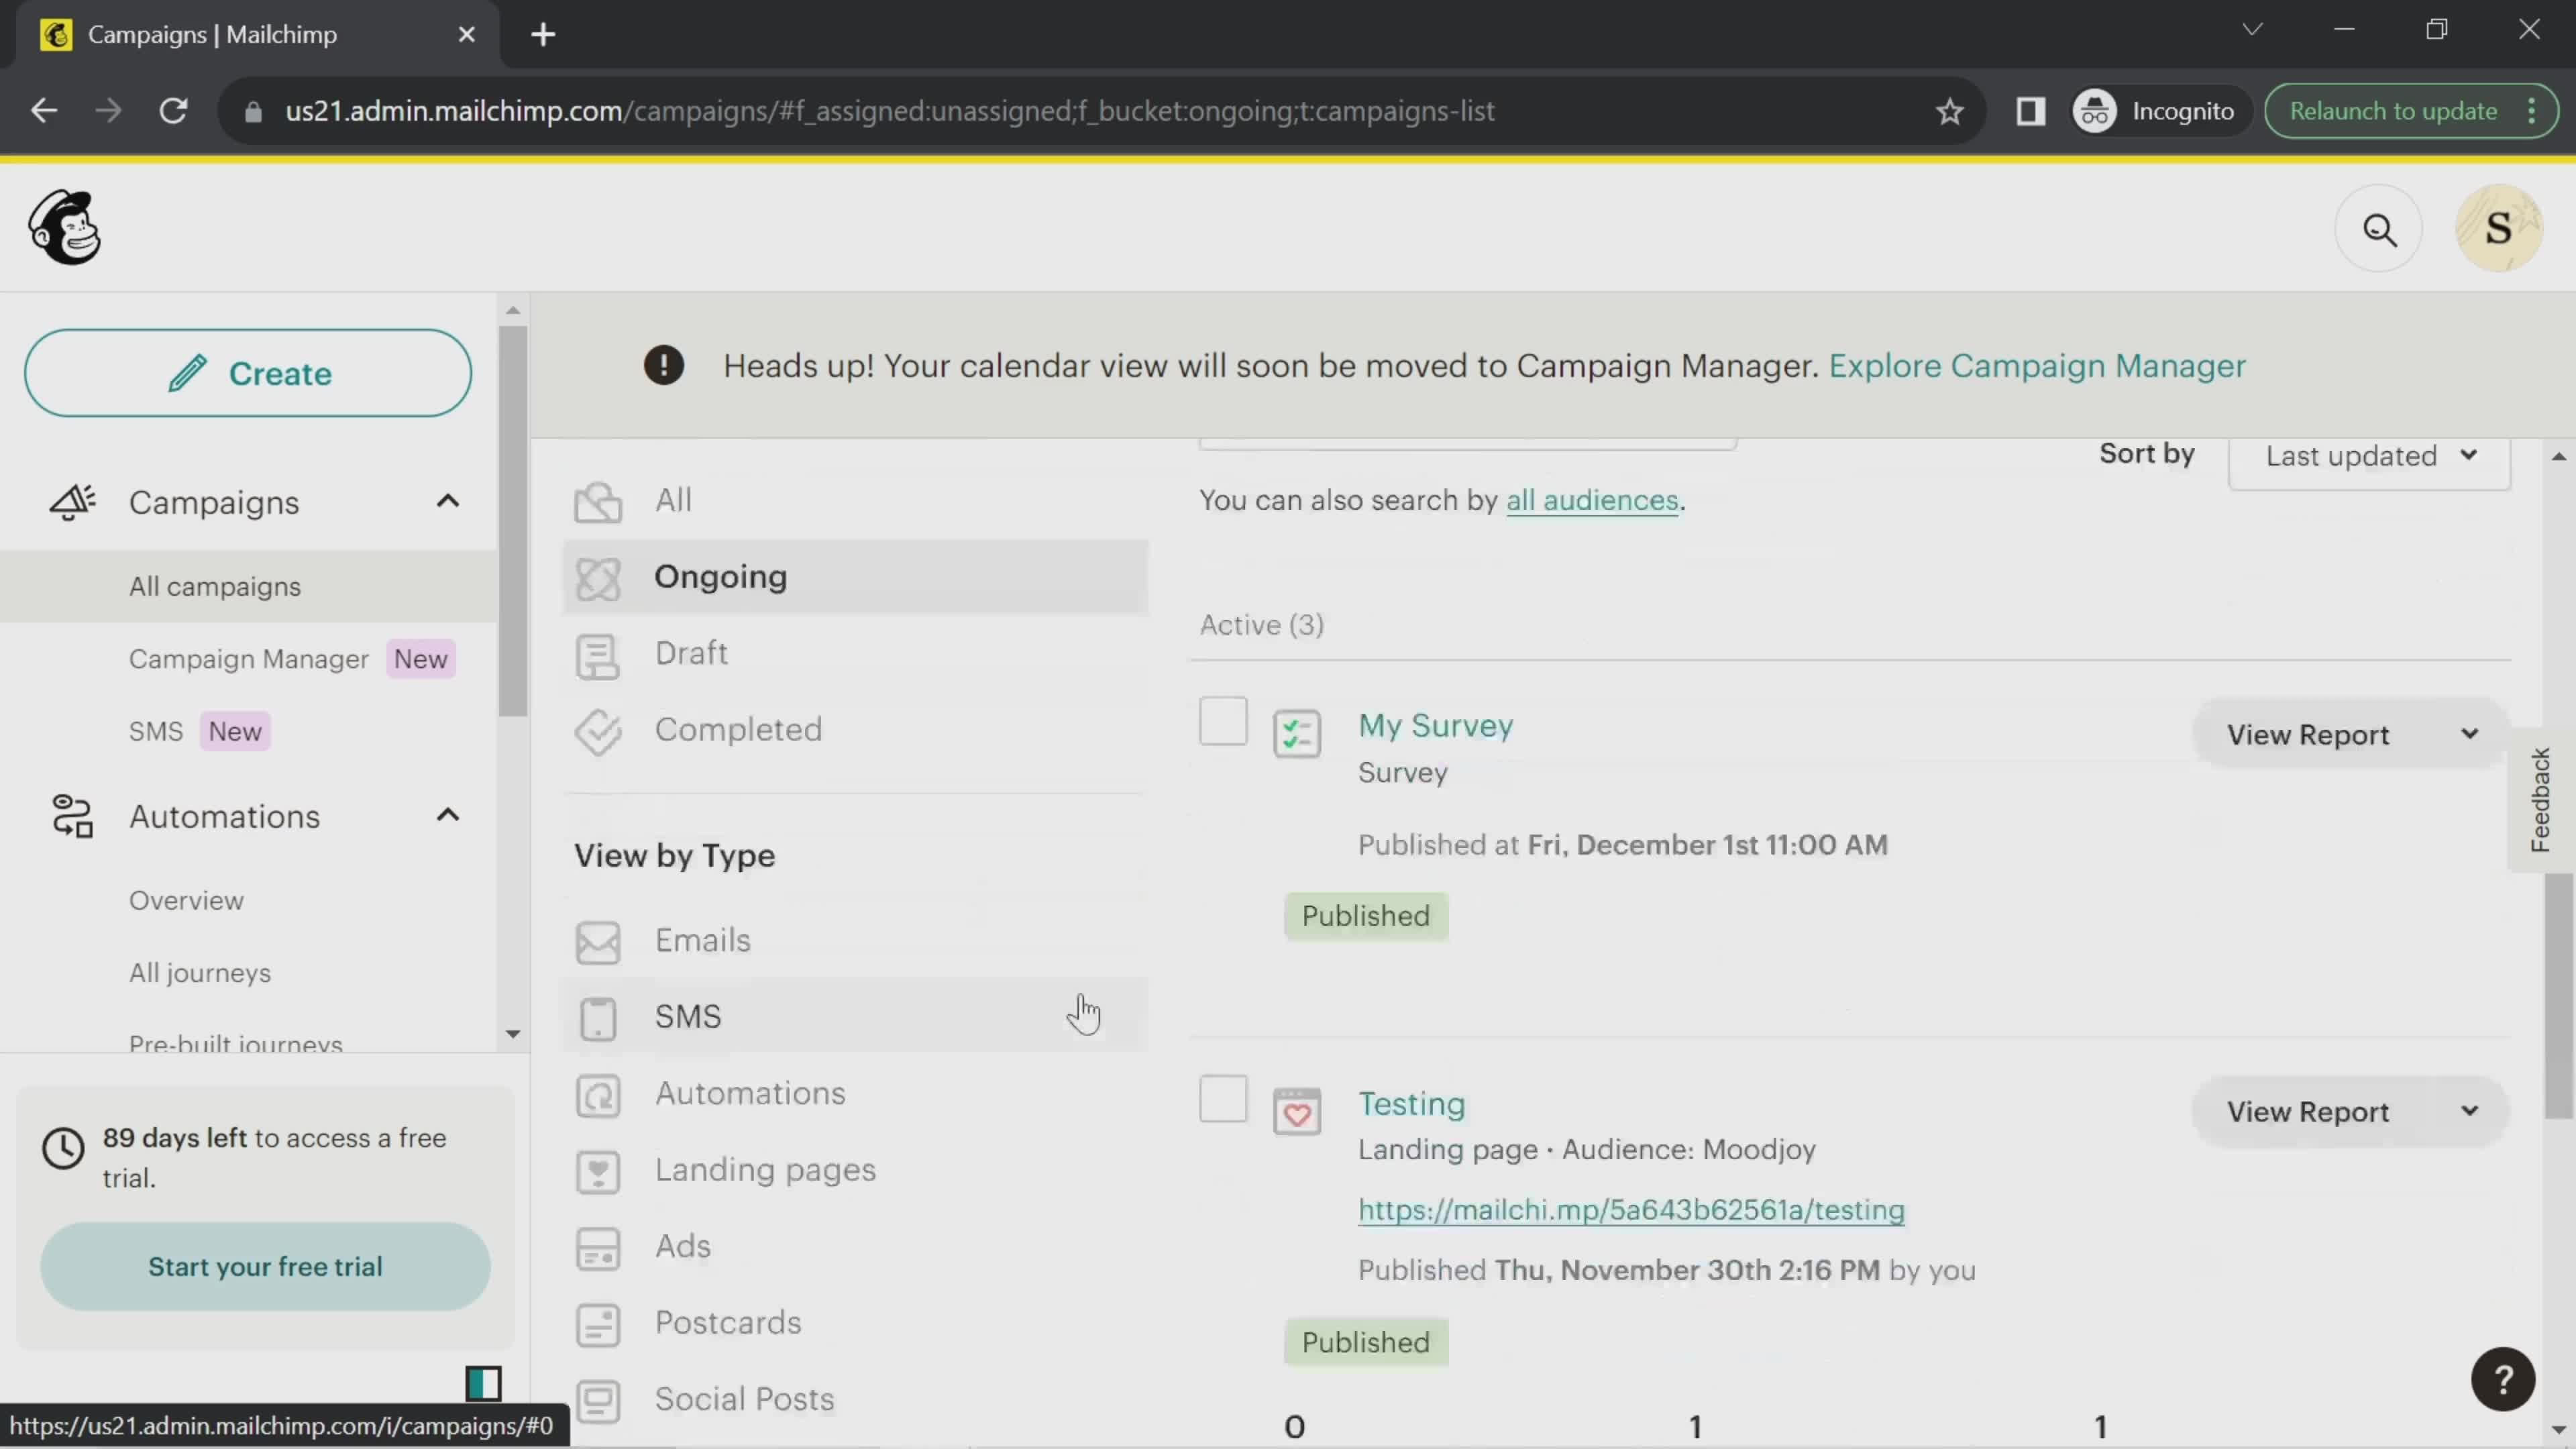Open the Feedback side tab
Screen dimensions: 2576x1449
(x=2540, y=800)
